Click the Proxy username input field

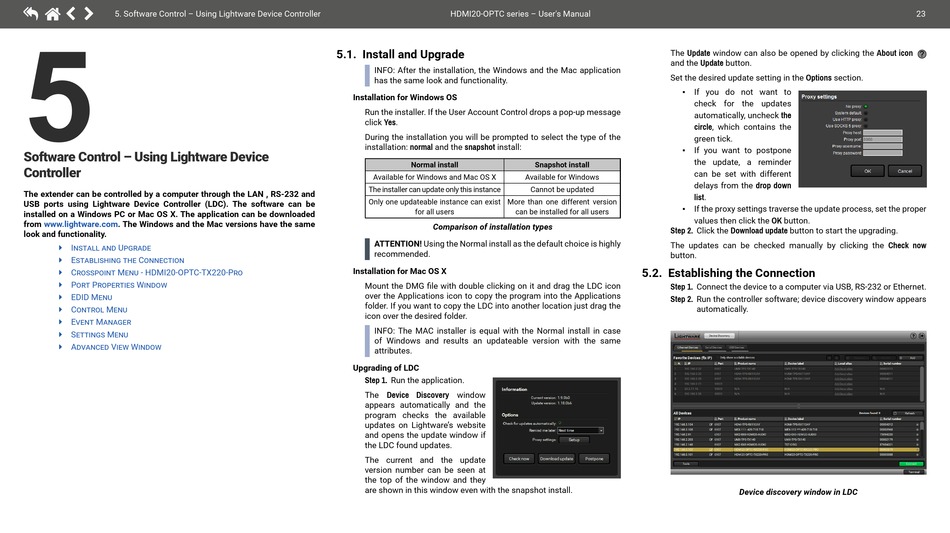coord(883,146)
